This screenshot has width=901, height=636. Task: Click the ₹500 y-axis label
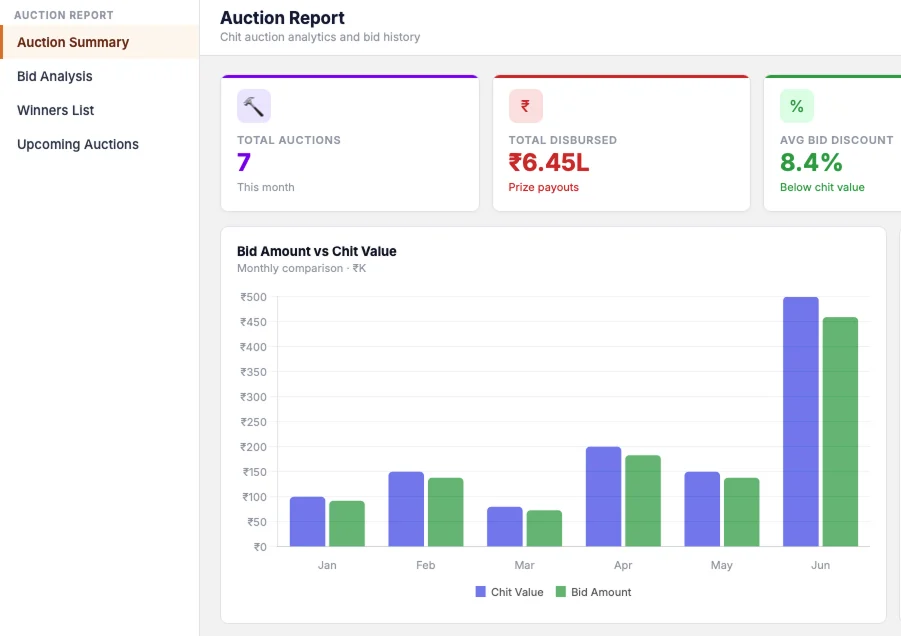[253, 297]
